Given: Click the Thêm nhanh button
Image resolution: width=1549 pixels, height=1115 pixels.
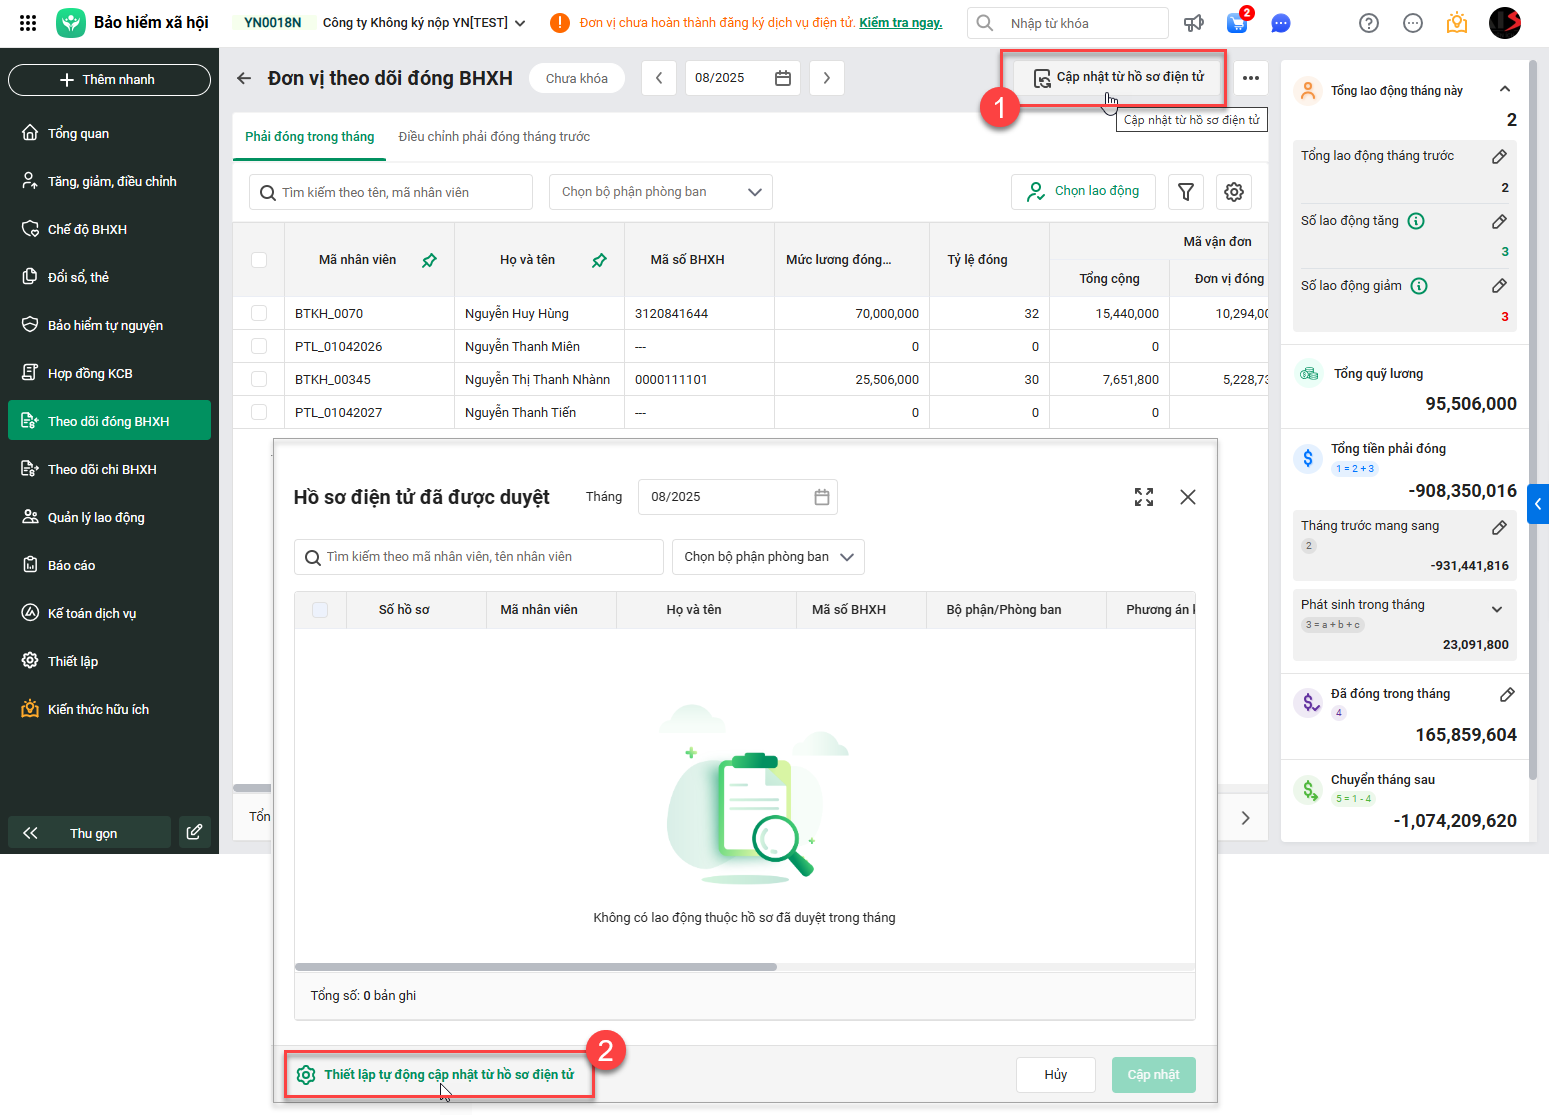Looking at the screenshot, I should (x=109, y=80).
